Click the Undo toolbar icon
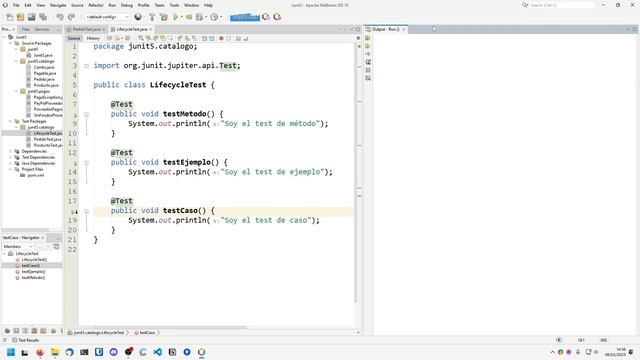Viewport: 640px width, 360px height. click(x=60, y=17)
